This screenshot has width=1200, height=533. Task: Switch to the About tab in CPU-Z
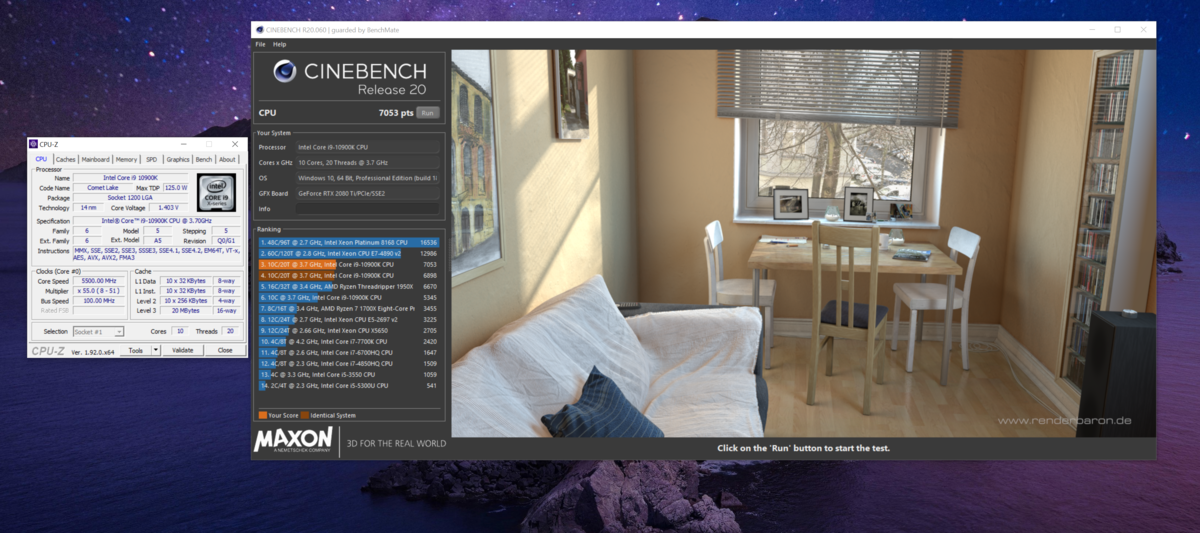(227, 159)
